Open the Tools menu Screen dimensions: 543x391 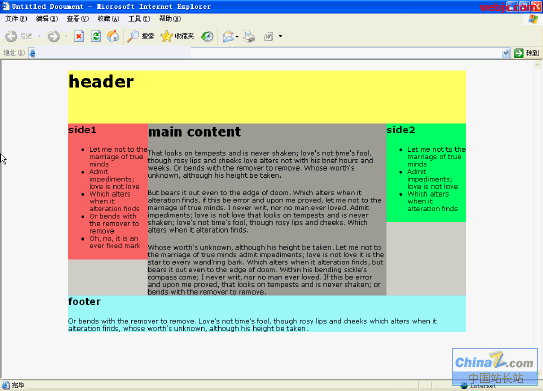[x=139, y=19]
